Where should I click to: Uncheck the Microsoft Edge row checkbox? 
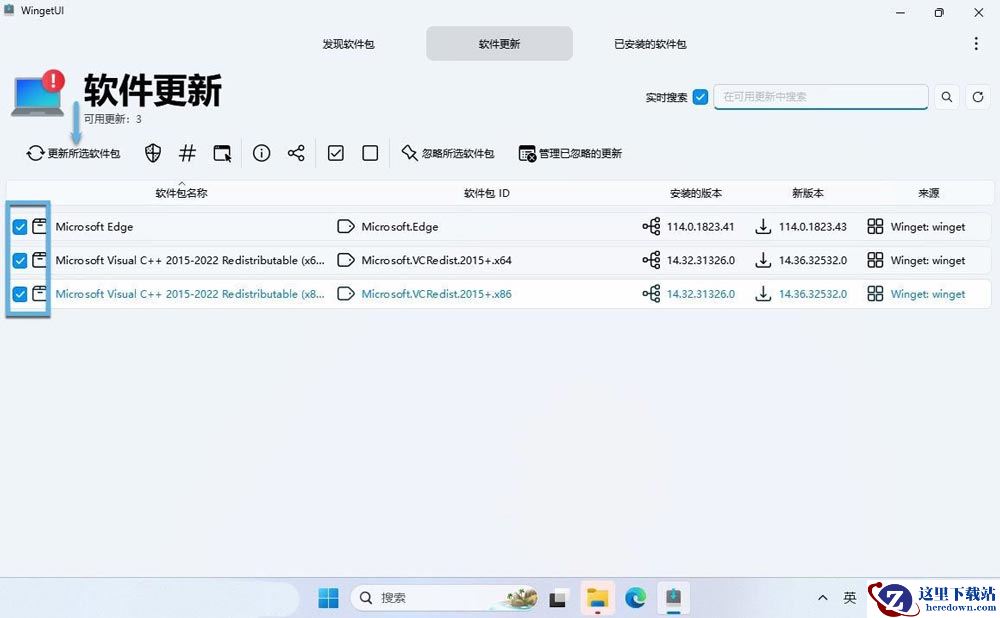(x=20, y=226)
